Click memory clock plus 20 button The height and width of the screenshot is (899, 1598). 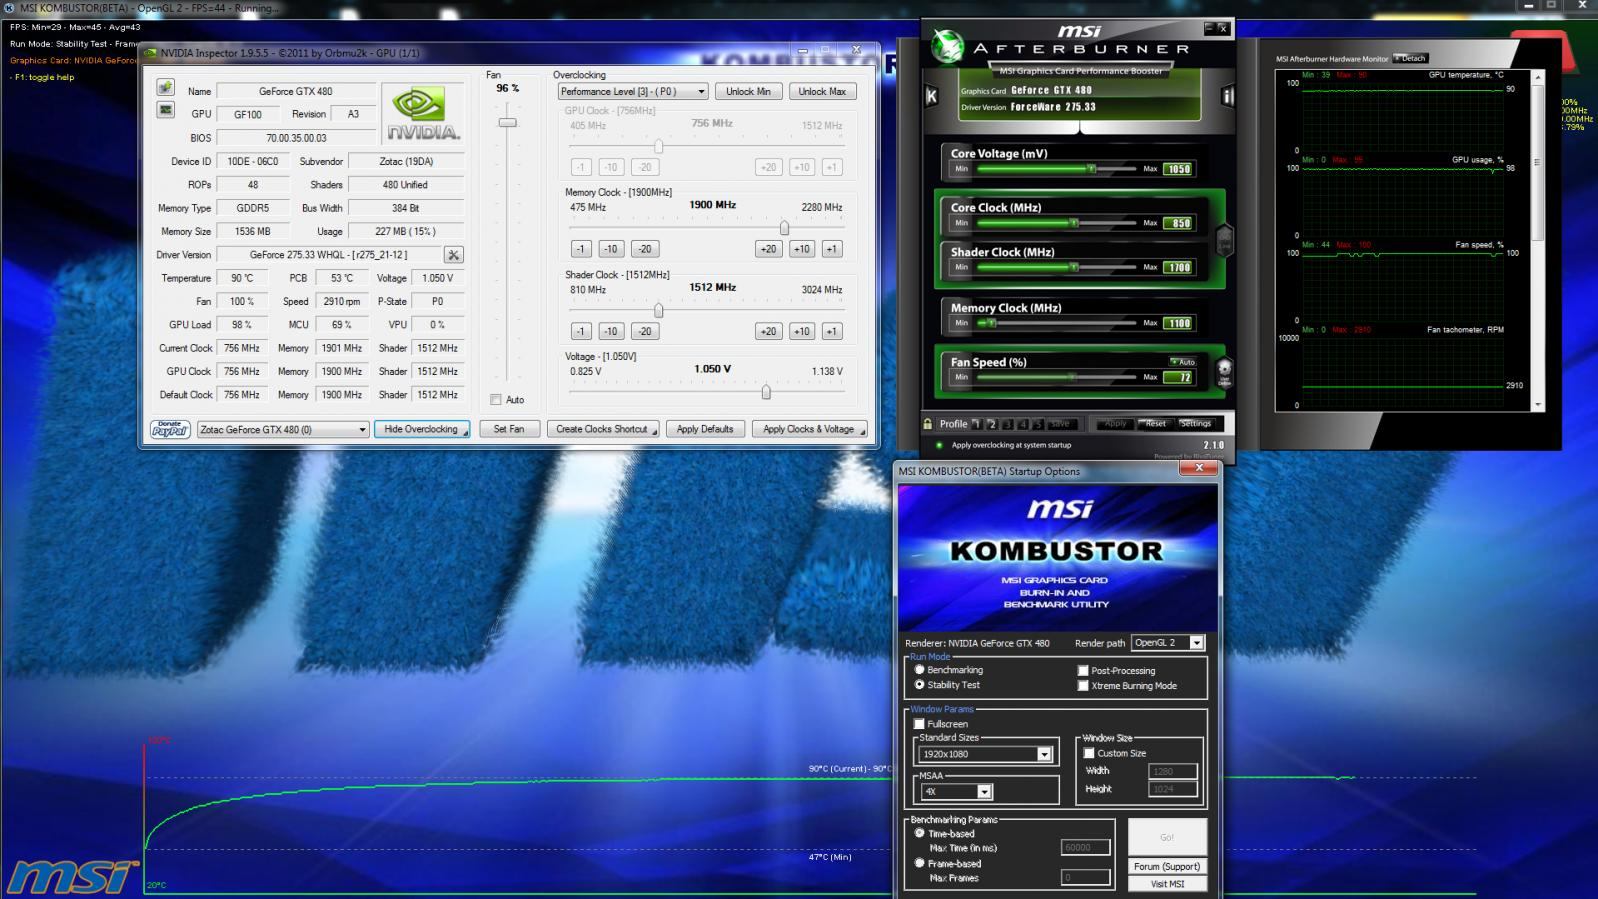[768, 249]
